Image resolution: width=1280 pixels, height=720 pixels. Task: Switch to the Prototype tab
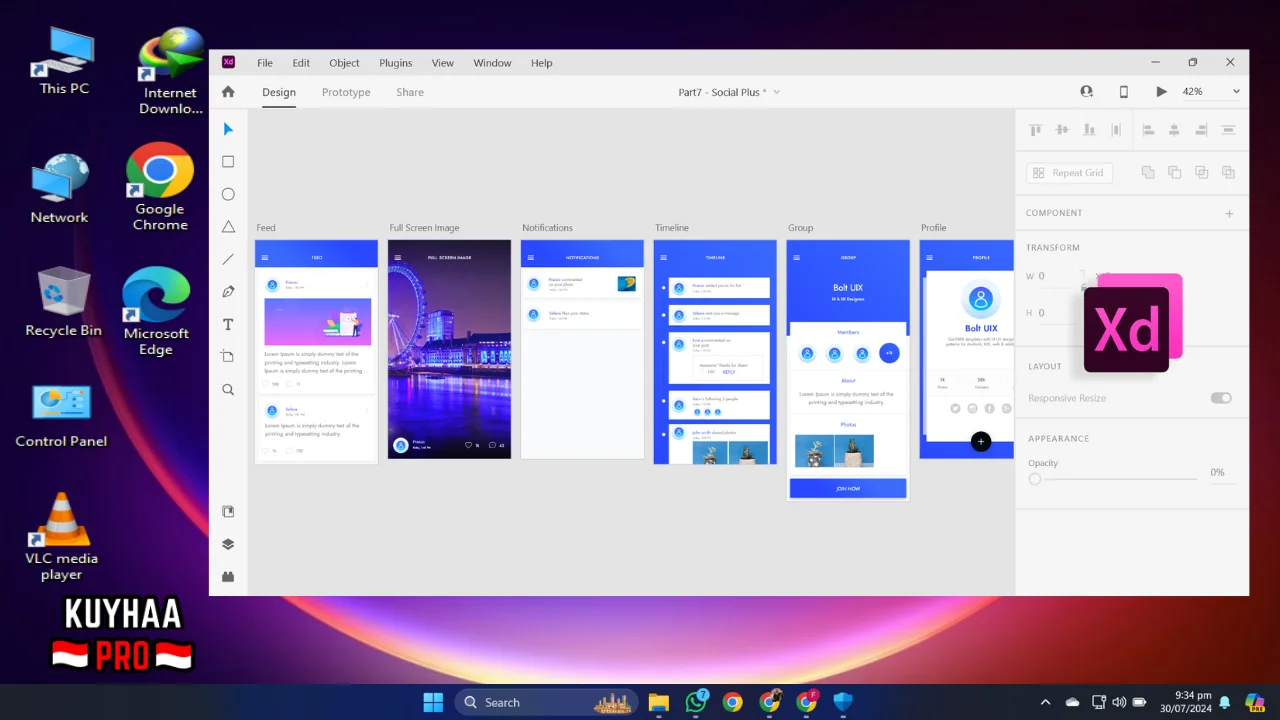(346, 92)
